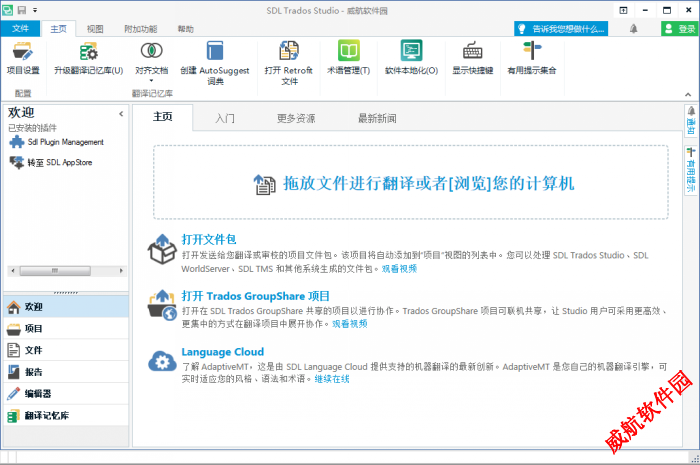700x465 pixels.
Task: Click 观看视频 link under 打开文件包
Action: click(399, 269)
